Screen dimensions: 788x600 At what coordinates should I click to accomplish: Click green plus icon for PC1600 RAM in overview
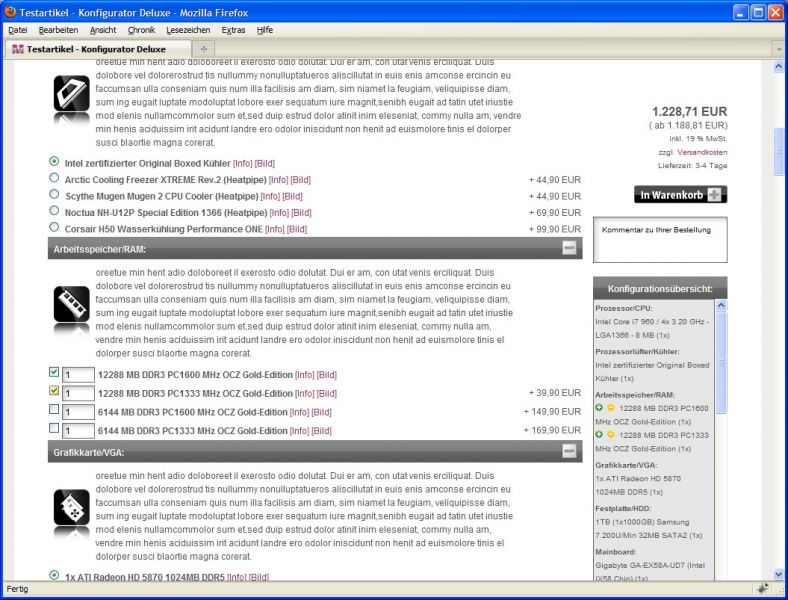click(x=599, y=408)
